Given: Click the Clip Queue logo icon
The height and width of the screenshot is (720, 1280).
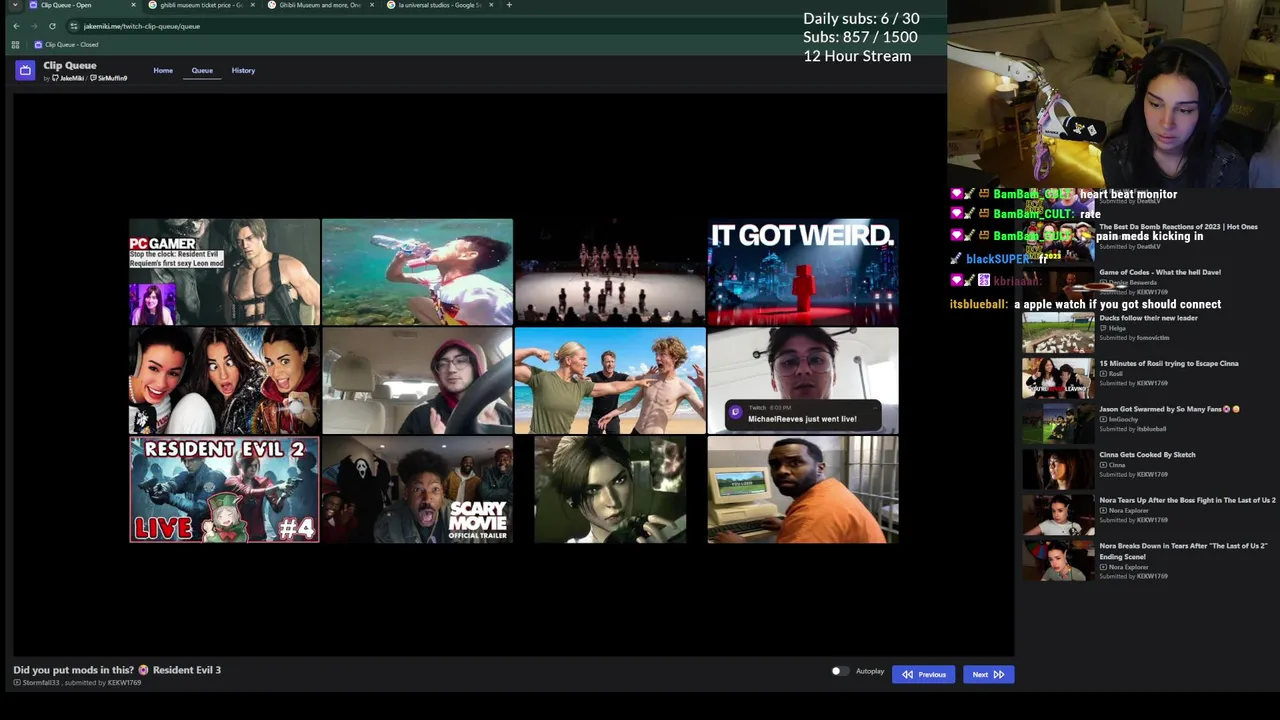Looking at the screenshot, I should pyautogui.click(x=25, y=70).
